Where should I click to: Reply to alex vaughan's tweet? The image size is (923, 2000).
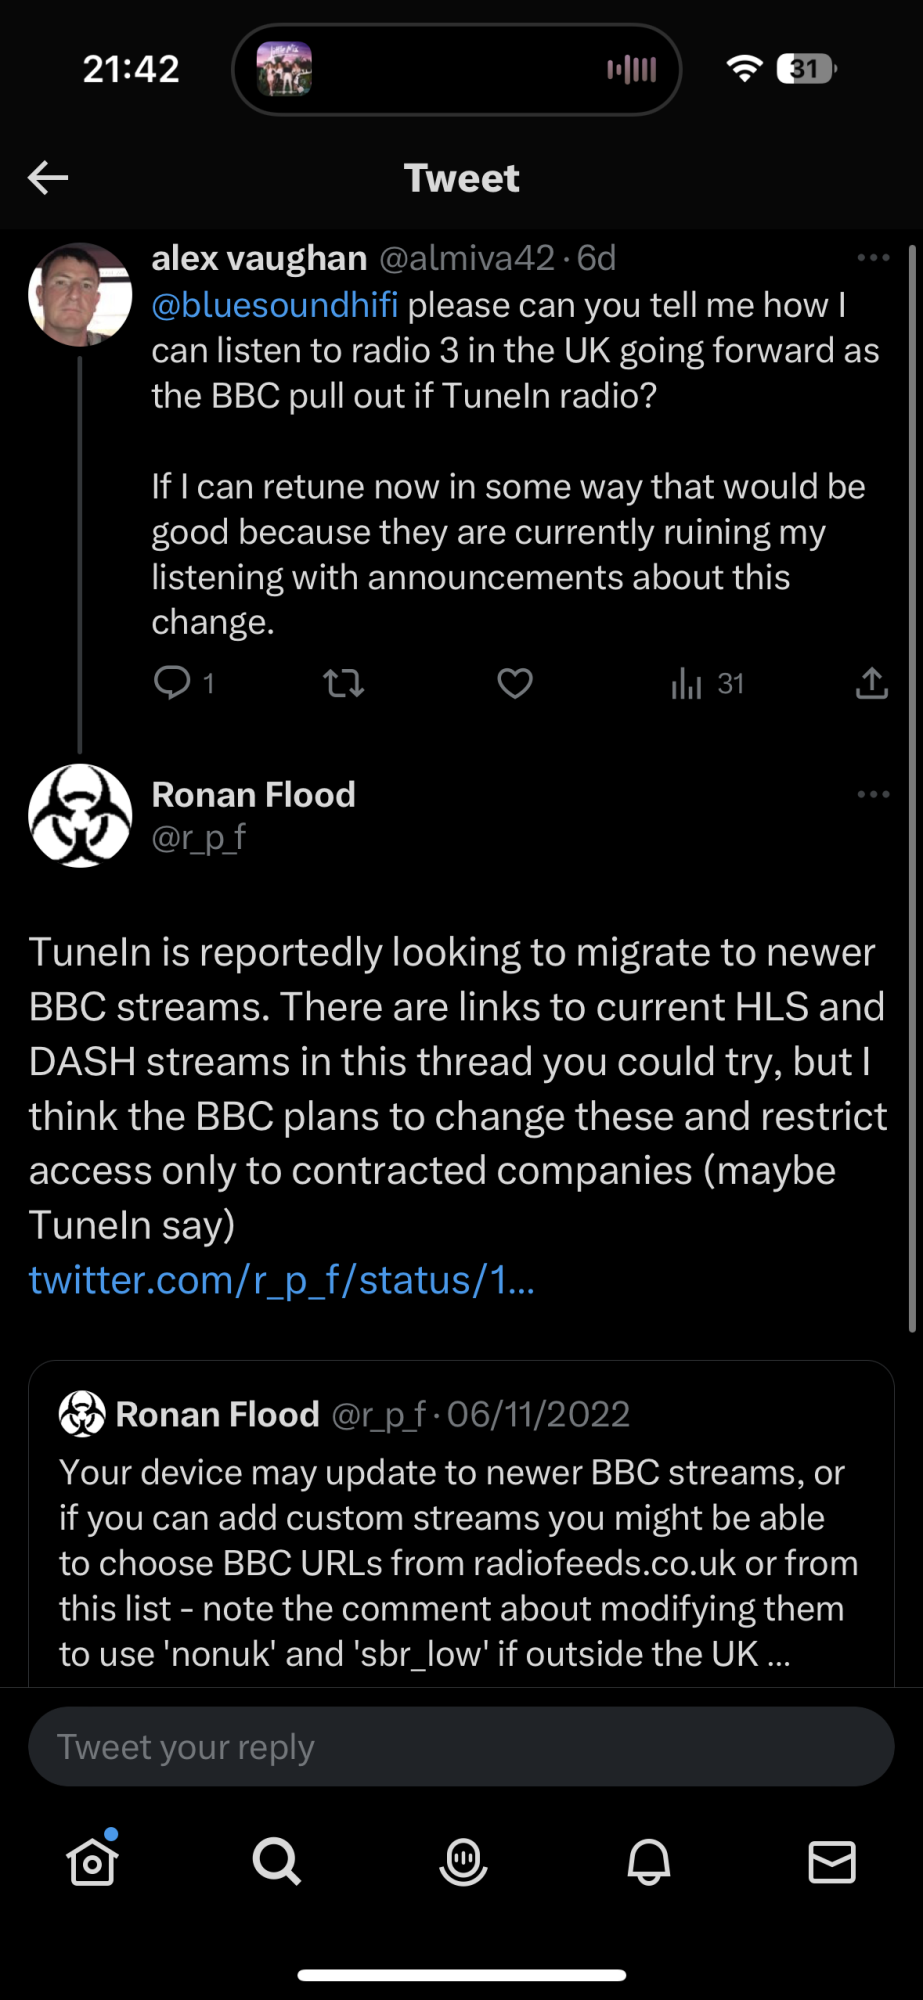(172, 683)
